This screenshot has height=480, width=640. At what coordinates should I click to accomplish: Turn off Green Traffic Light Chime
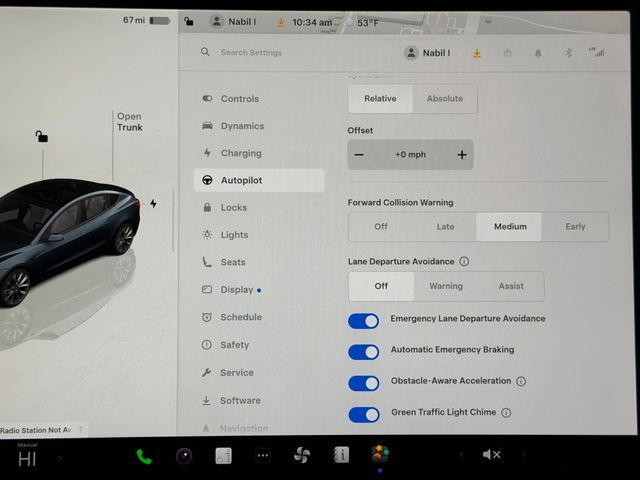coord(364,414)
